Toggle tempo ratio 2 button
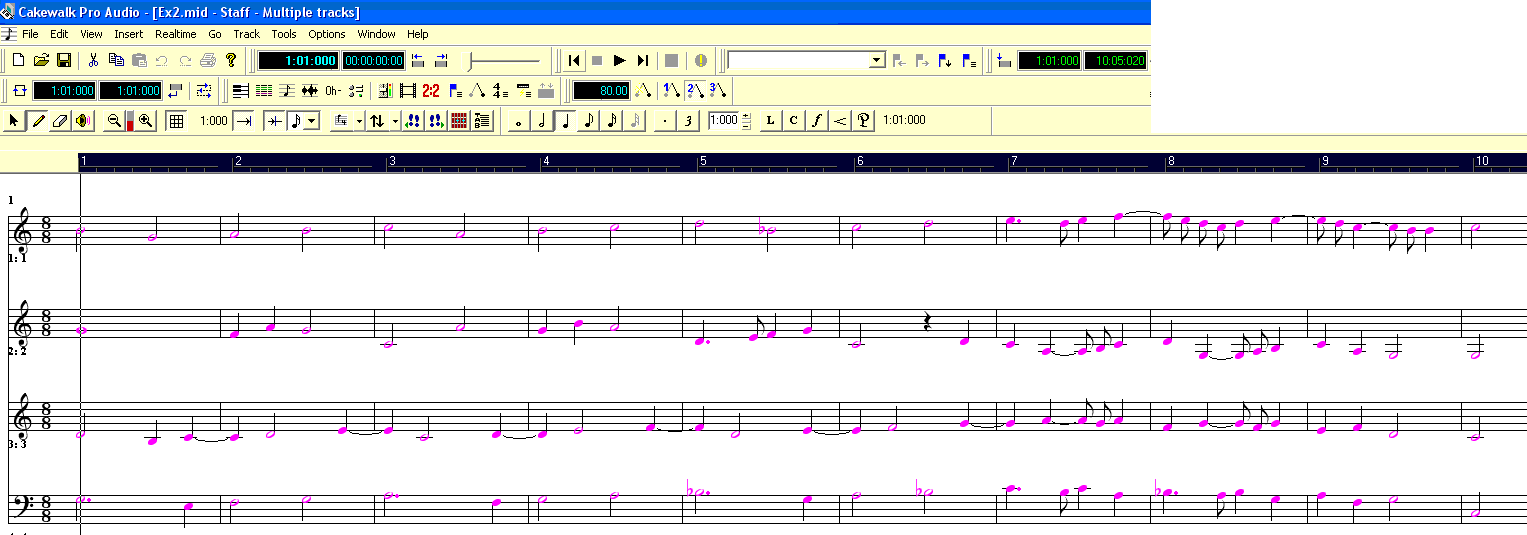Screen dimensions: 1527x535 coord(695,90)
